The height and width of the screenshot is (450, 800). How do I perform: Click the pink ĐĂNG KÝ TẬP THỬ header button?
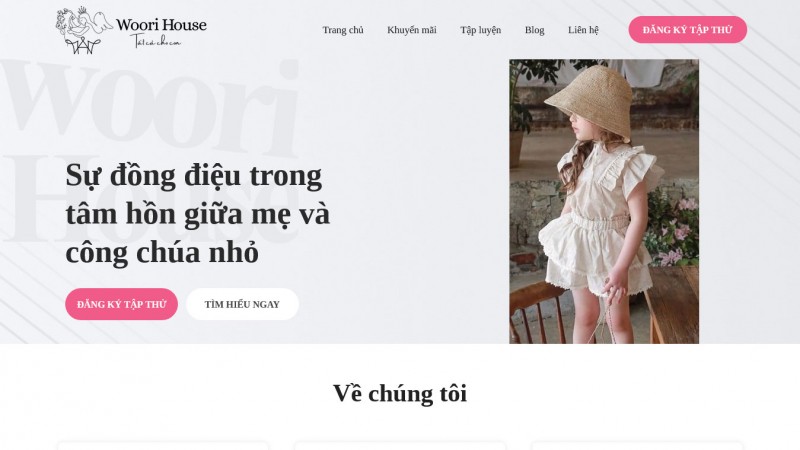point(687,30)
